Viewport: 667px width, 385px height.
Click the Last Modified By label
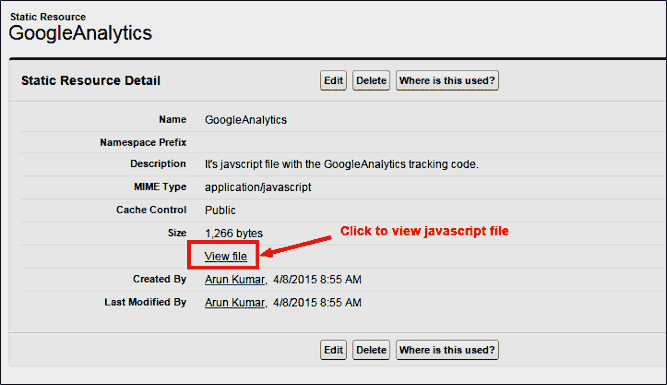(x=145, y=302)
